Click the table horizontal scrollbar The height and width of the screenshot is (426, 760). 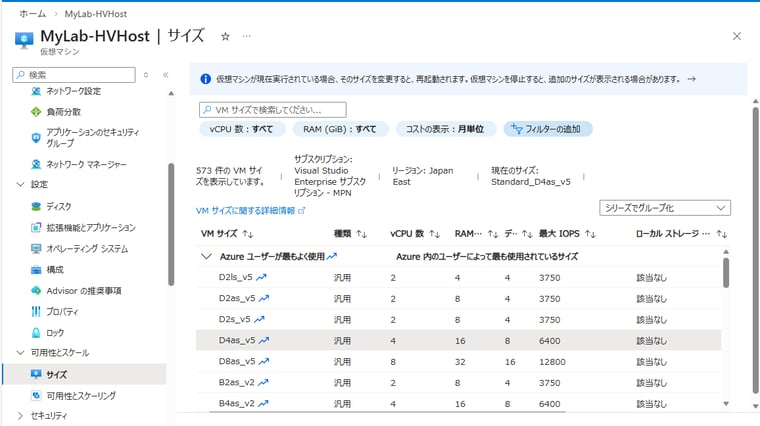(x=387, y=412)
